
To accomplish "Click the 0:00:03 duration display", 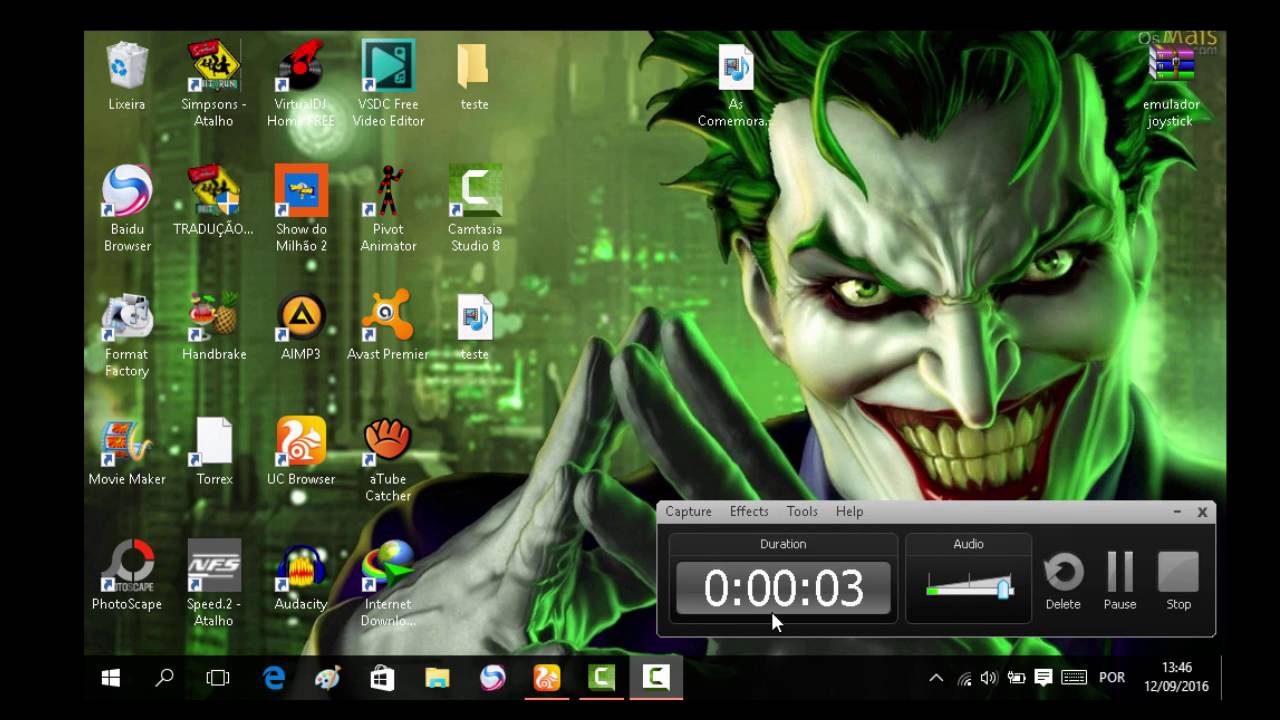I will click(783, 588).
